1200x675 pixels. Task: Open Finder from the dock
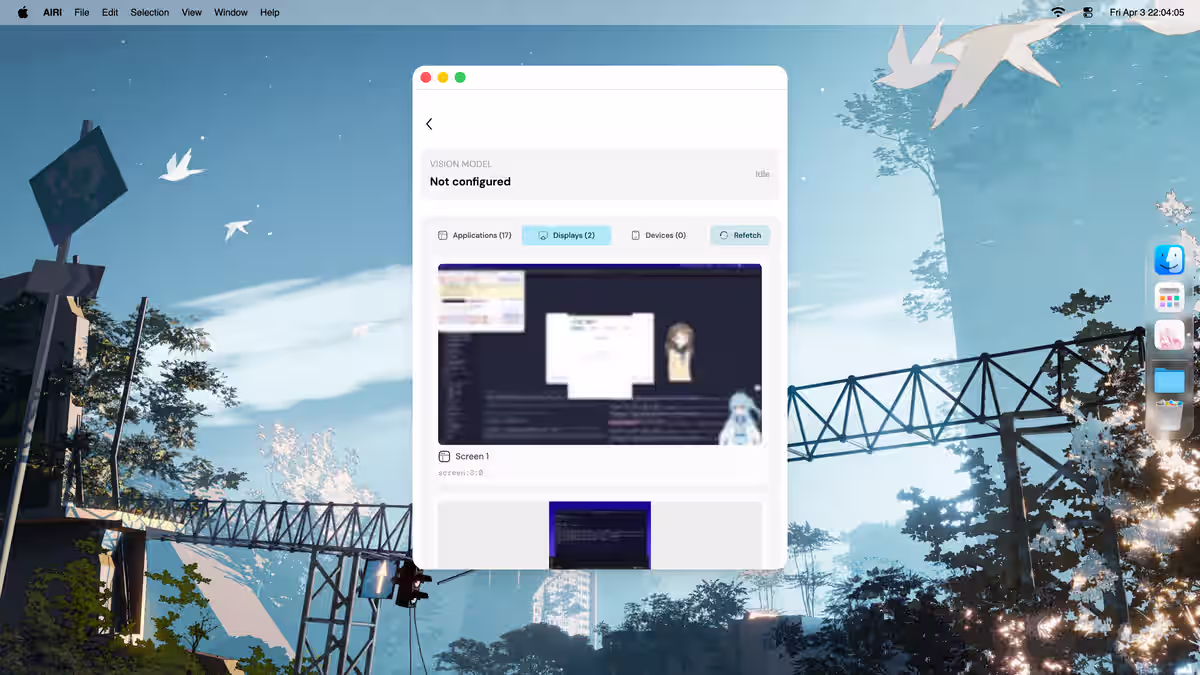1169,260
